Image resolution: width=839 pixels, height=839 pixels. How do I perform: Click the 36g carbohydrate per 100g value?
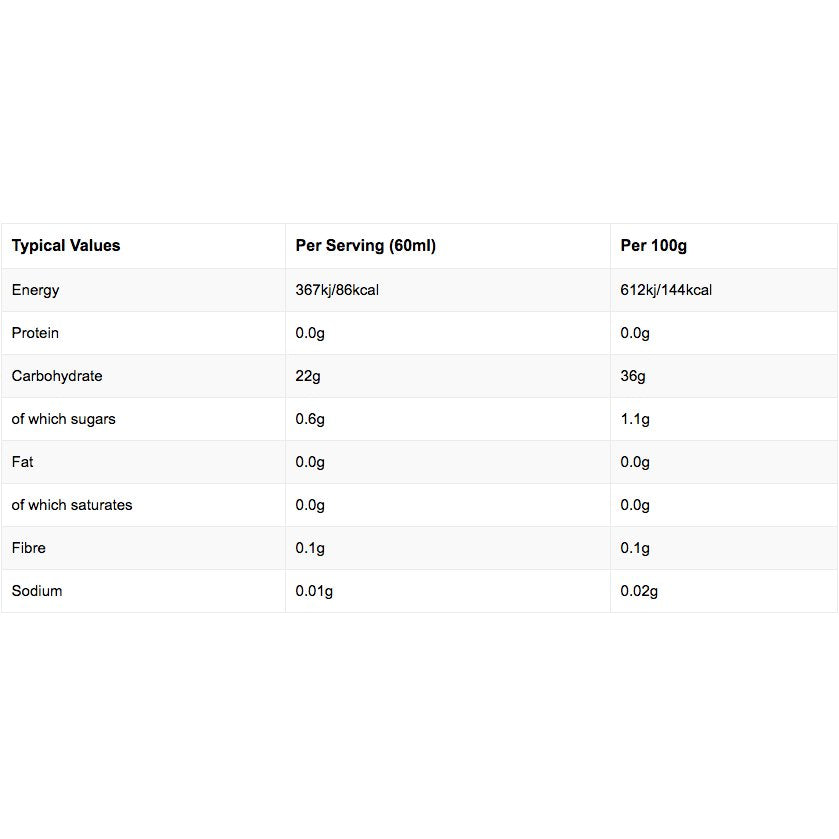click(x=632, y=376)
